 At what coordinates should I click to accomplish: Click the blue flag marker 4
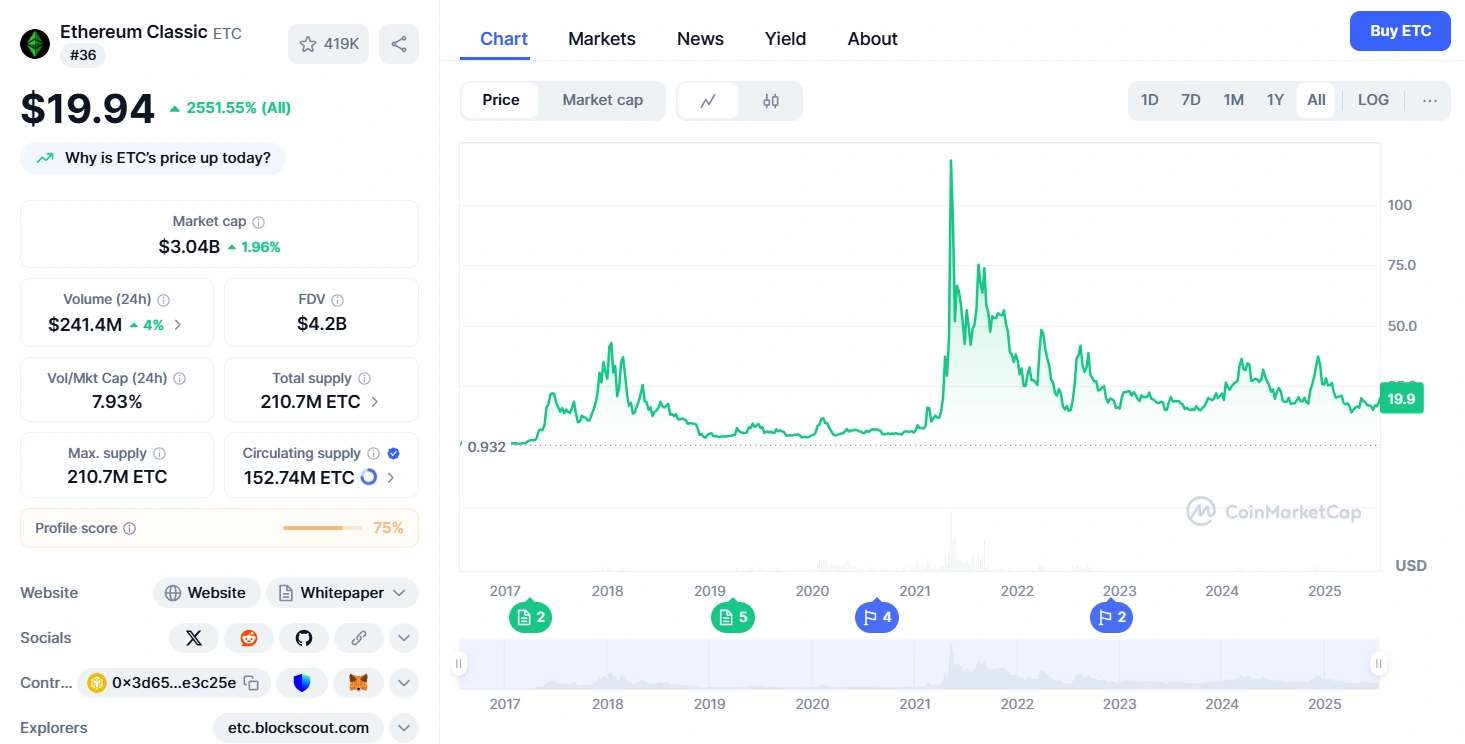click(x=877, y=617)
